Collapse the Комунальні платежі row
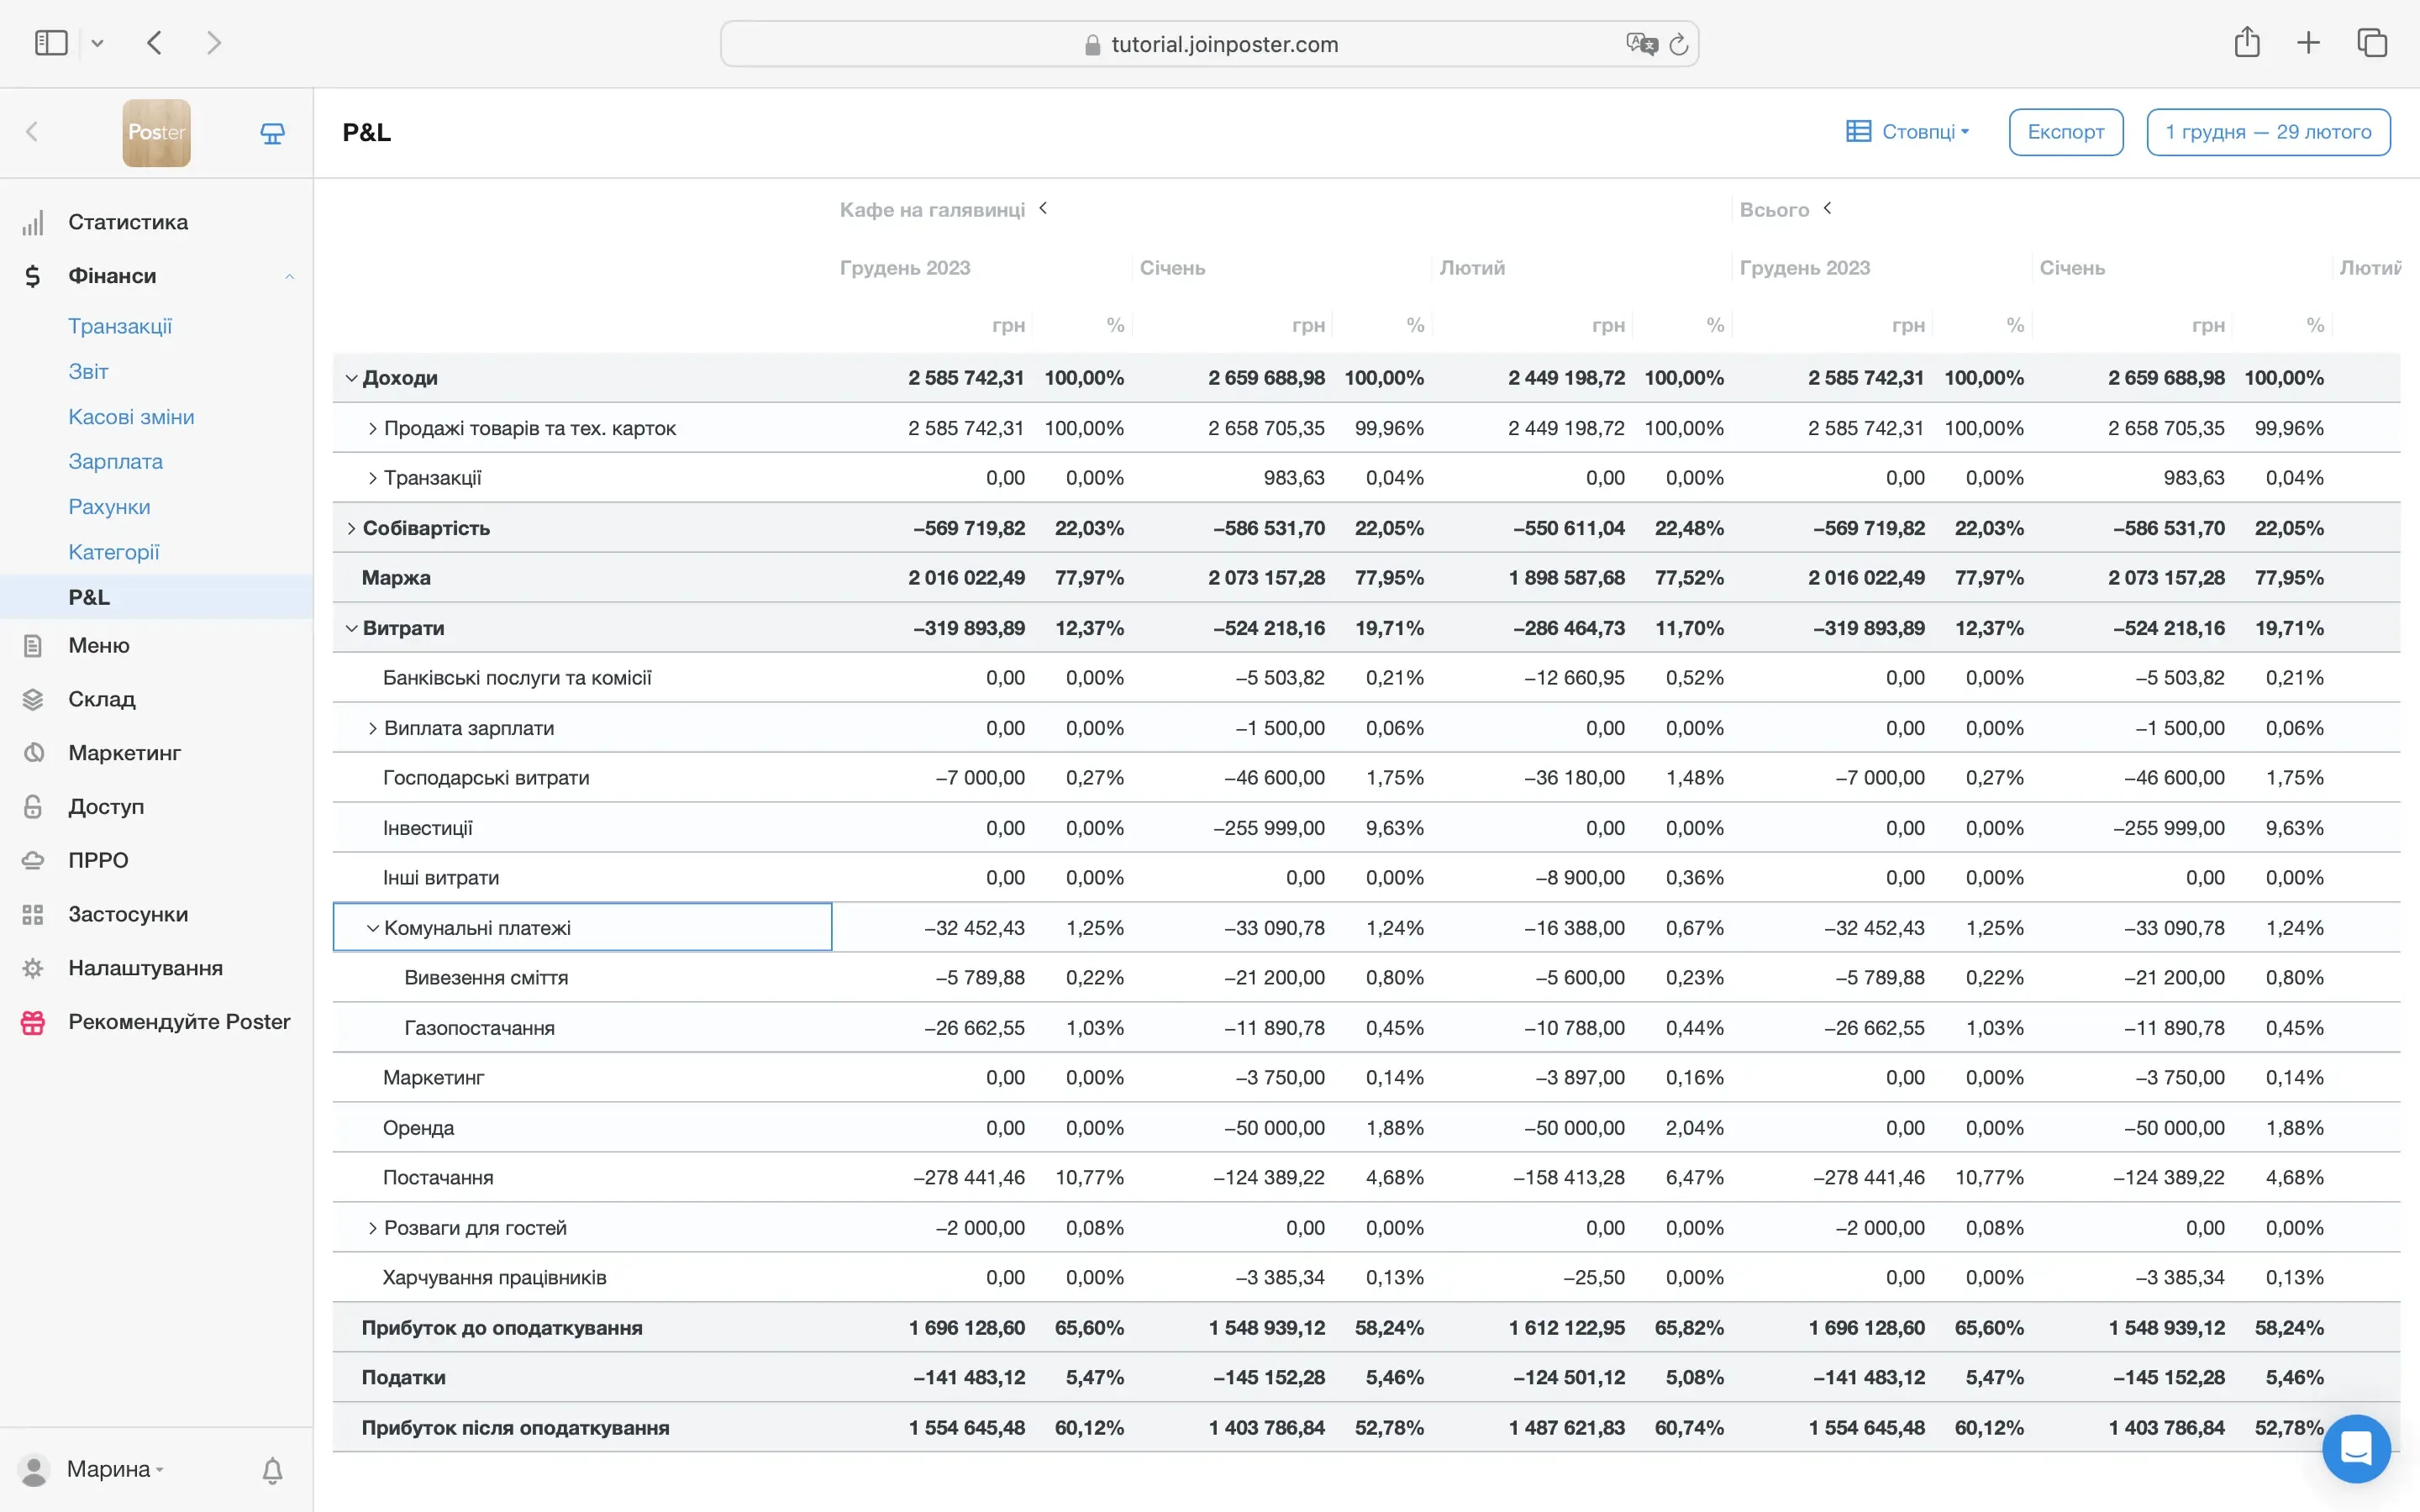 [372, 928]
